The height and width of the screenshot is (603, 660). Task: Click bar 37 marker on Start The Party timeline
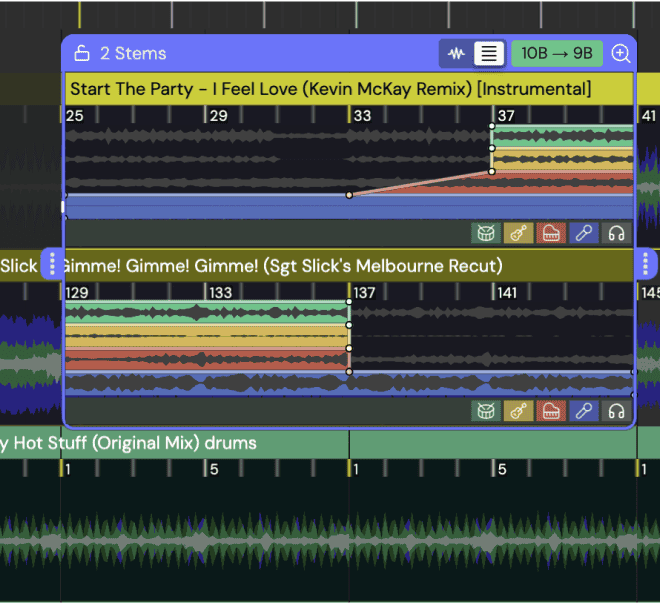[507, 116]
